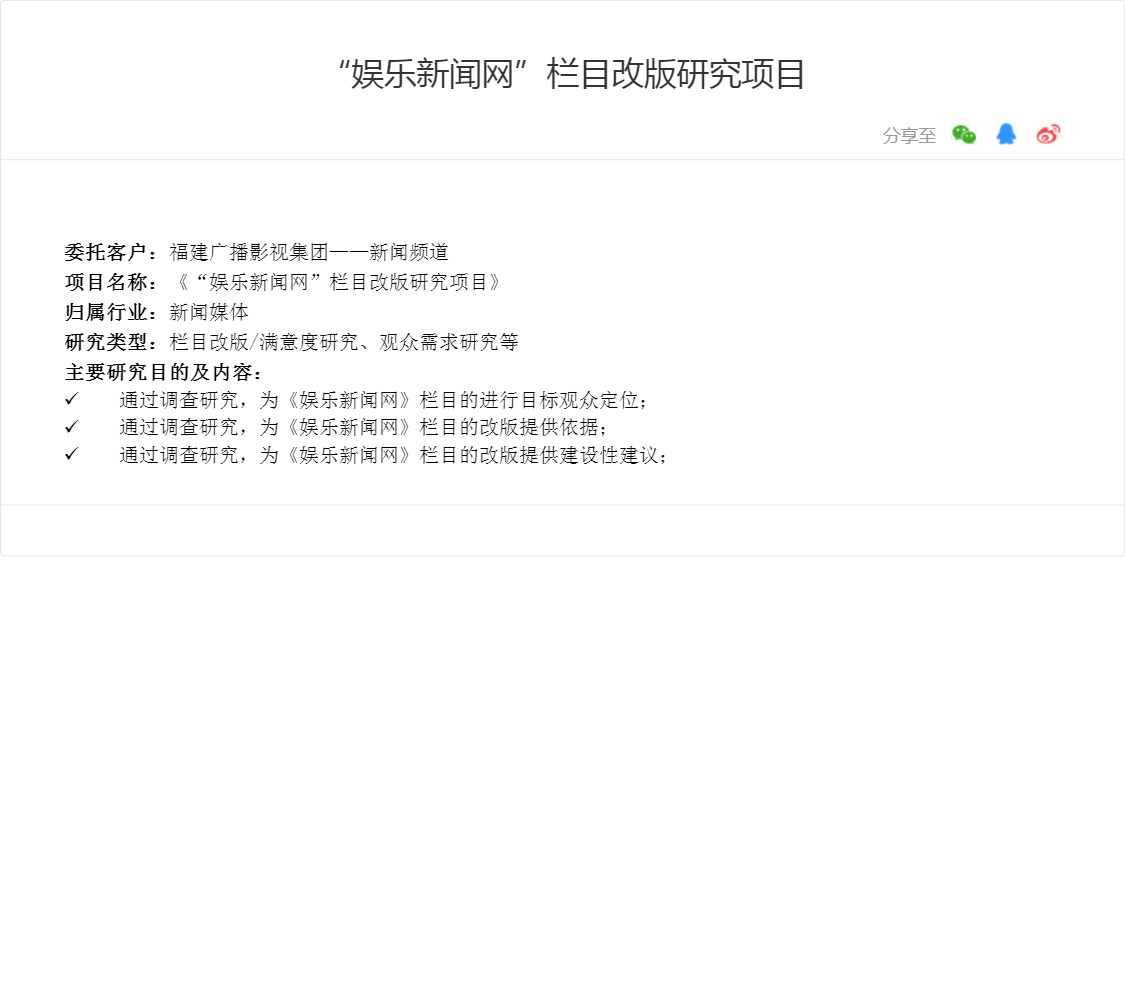Click project name 《“娱乐新闻网”栏目改版研究项目》
Image resolution: width=1125 pixels, height=1000 pixels.
click(339, 282)
